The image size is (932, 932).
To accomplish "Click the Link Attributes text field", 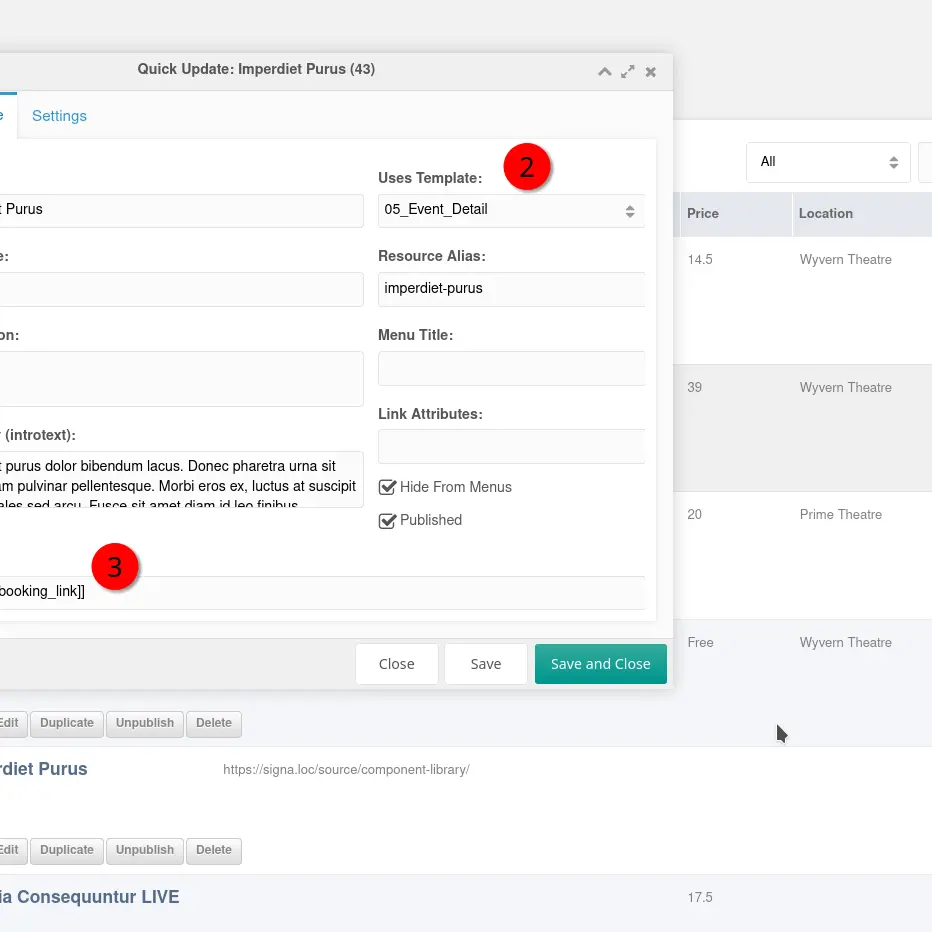I will click(x=510, y=446).
